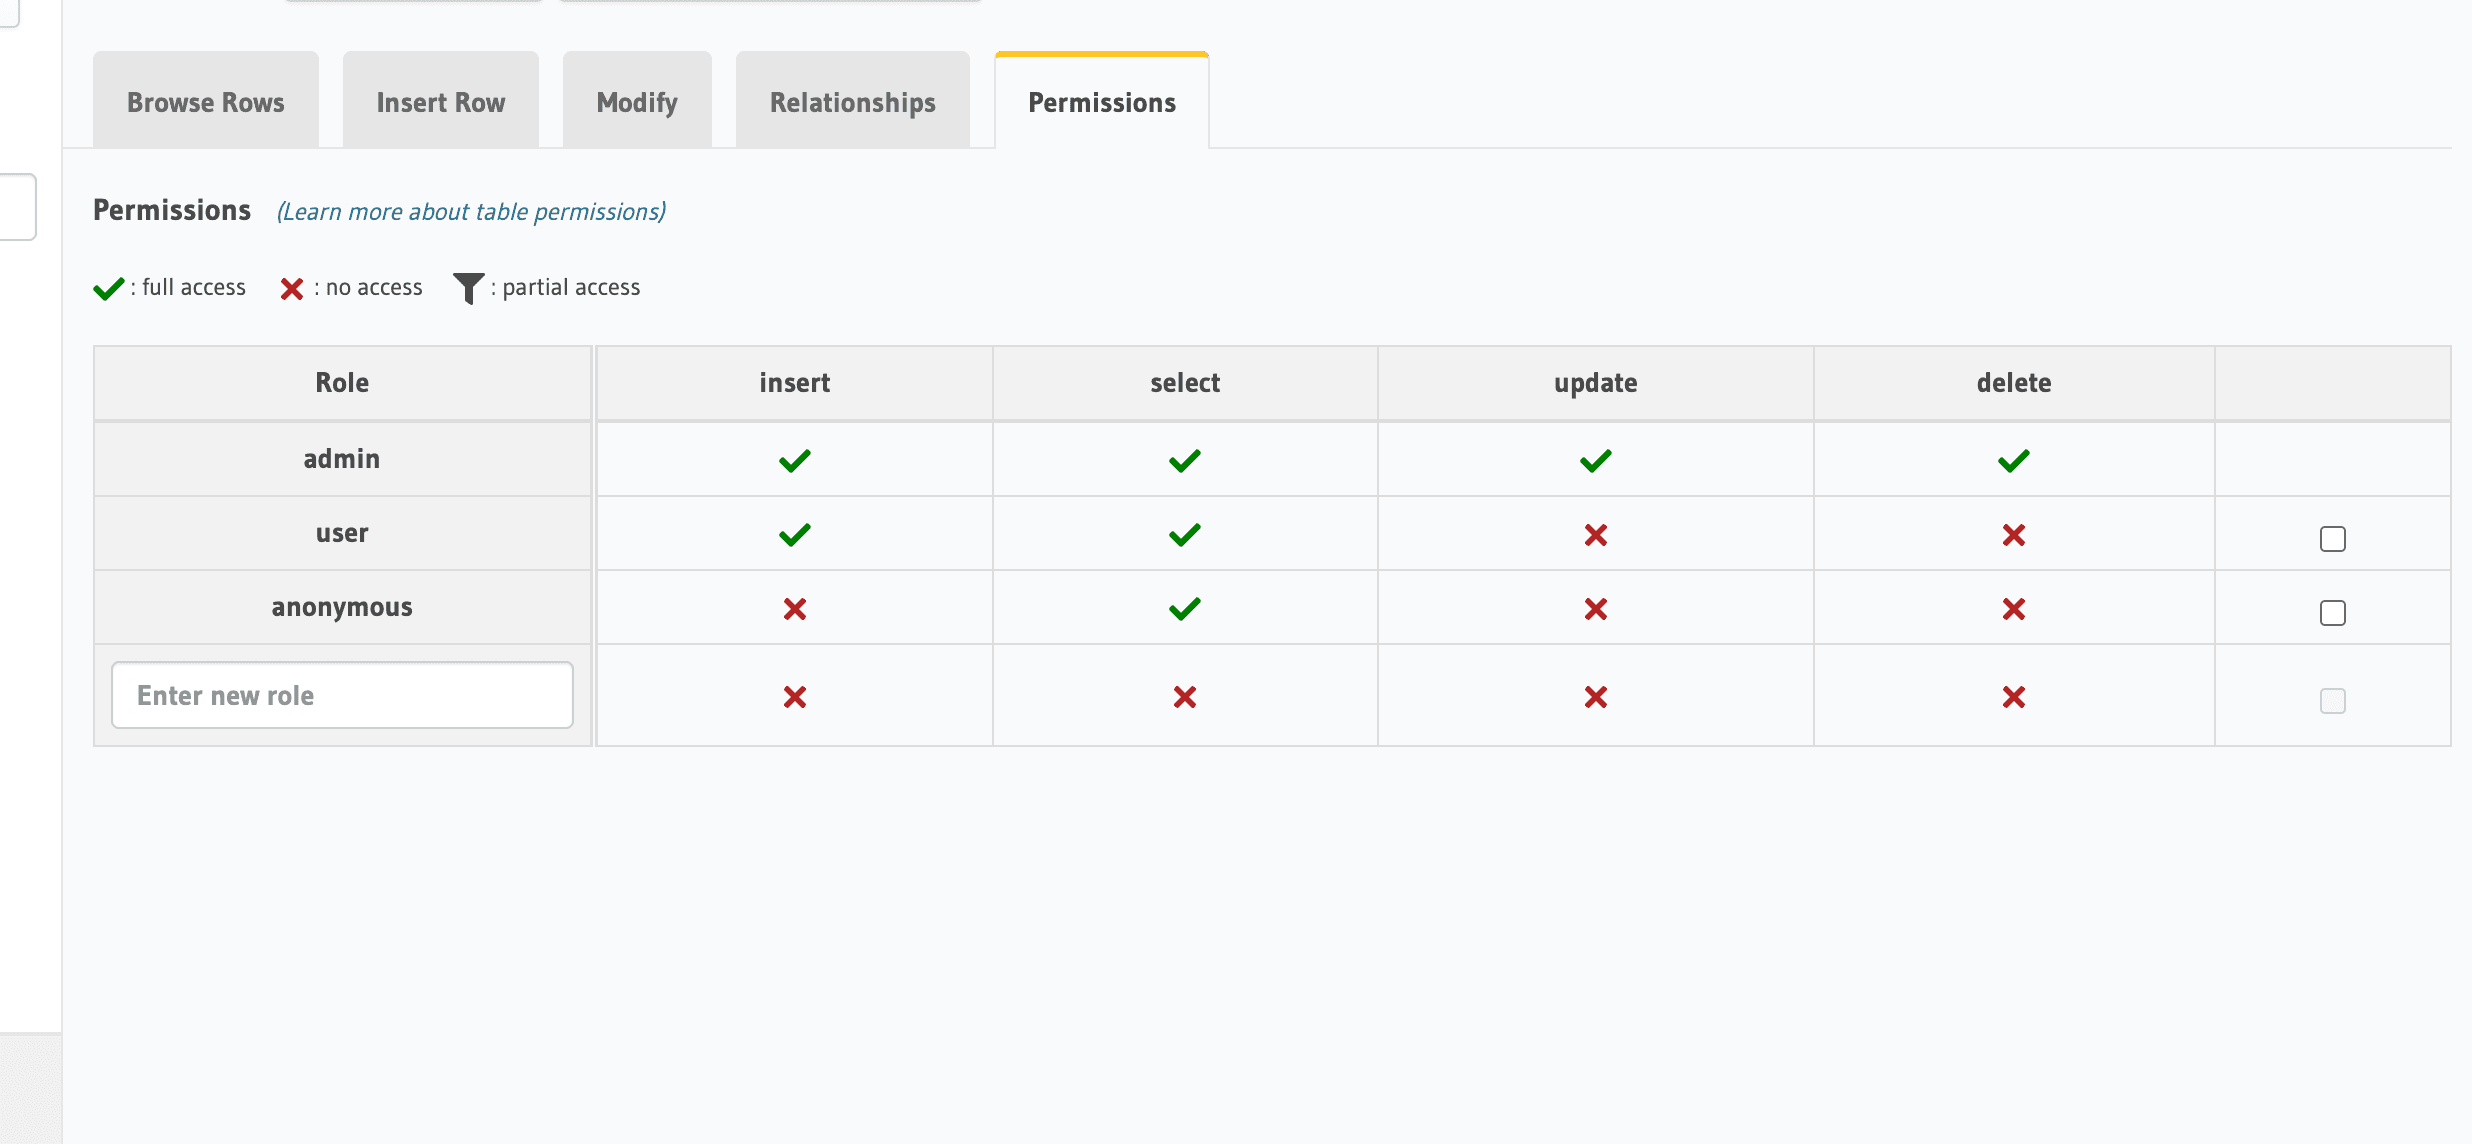The image size is (2472, 1144).
Task: Switch to the Relationships tab
Action: 851,100
